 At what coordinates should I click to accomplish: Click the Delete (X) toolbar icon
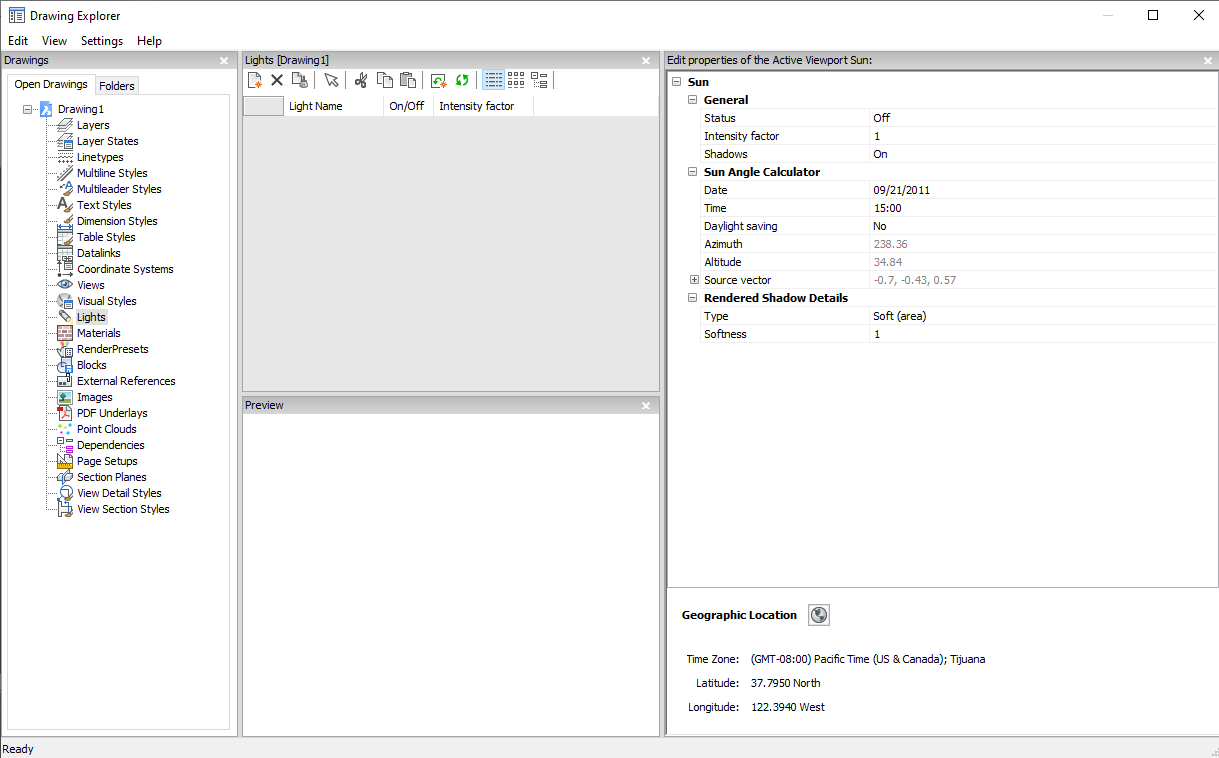[277, 80]
